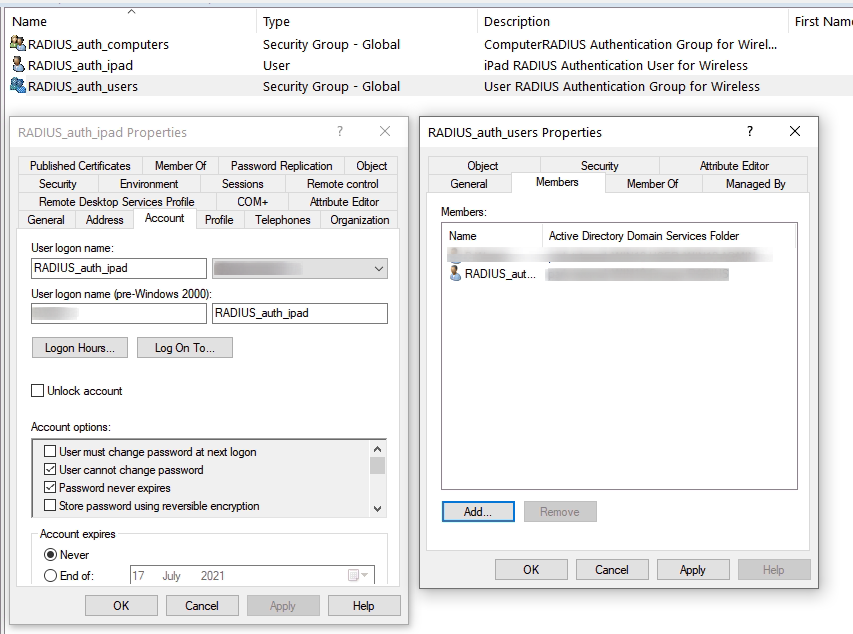Open Object tab in RADIUS_auth_users Properties
Viewport: 853px width, 634px height.
coord(483,165)
